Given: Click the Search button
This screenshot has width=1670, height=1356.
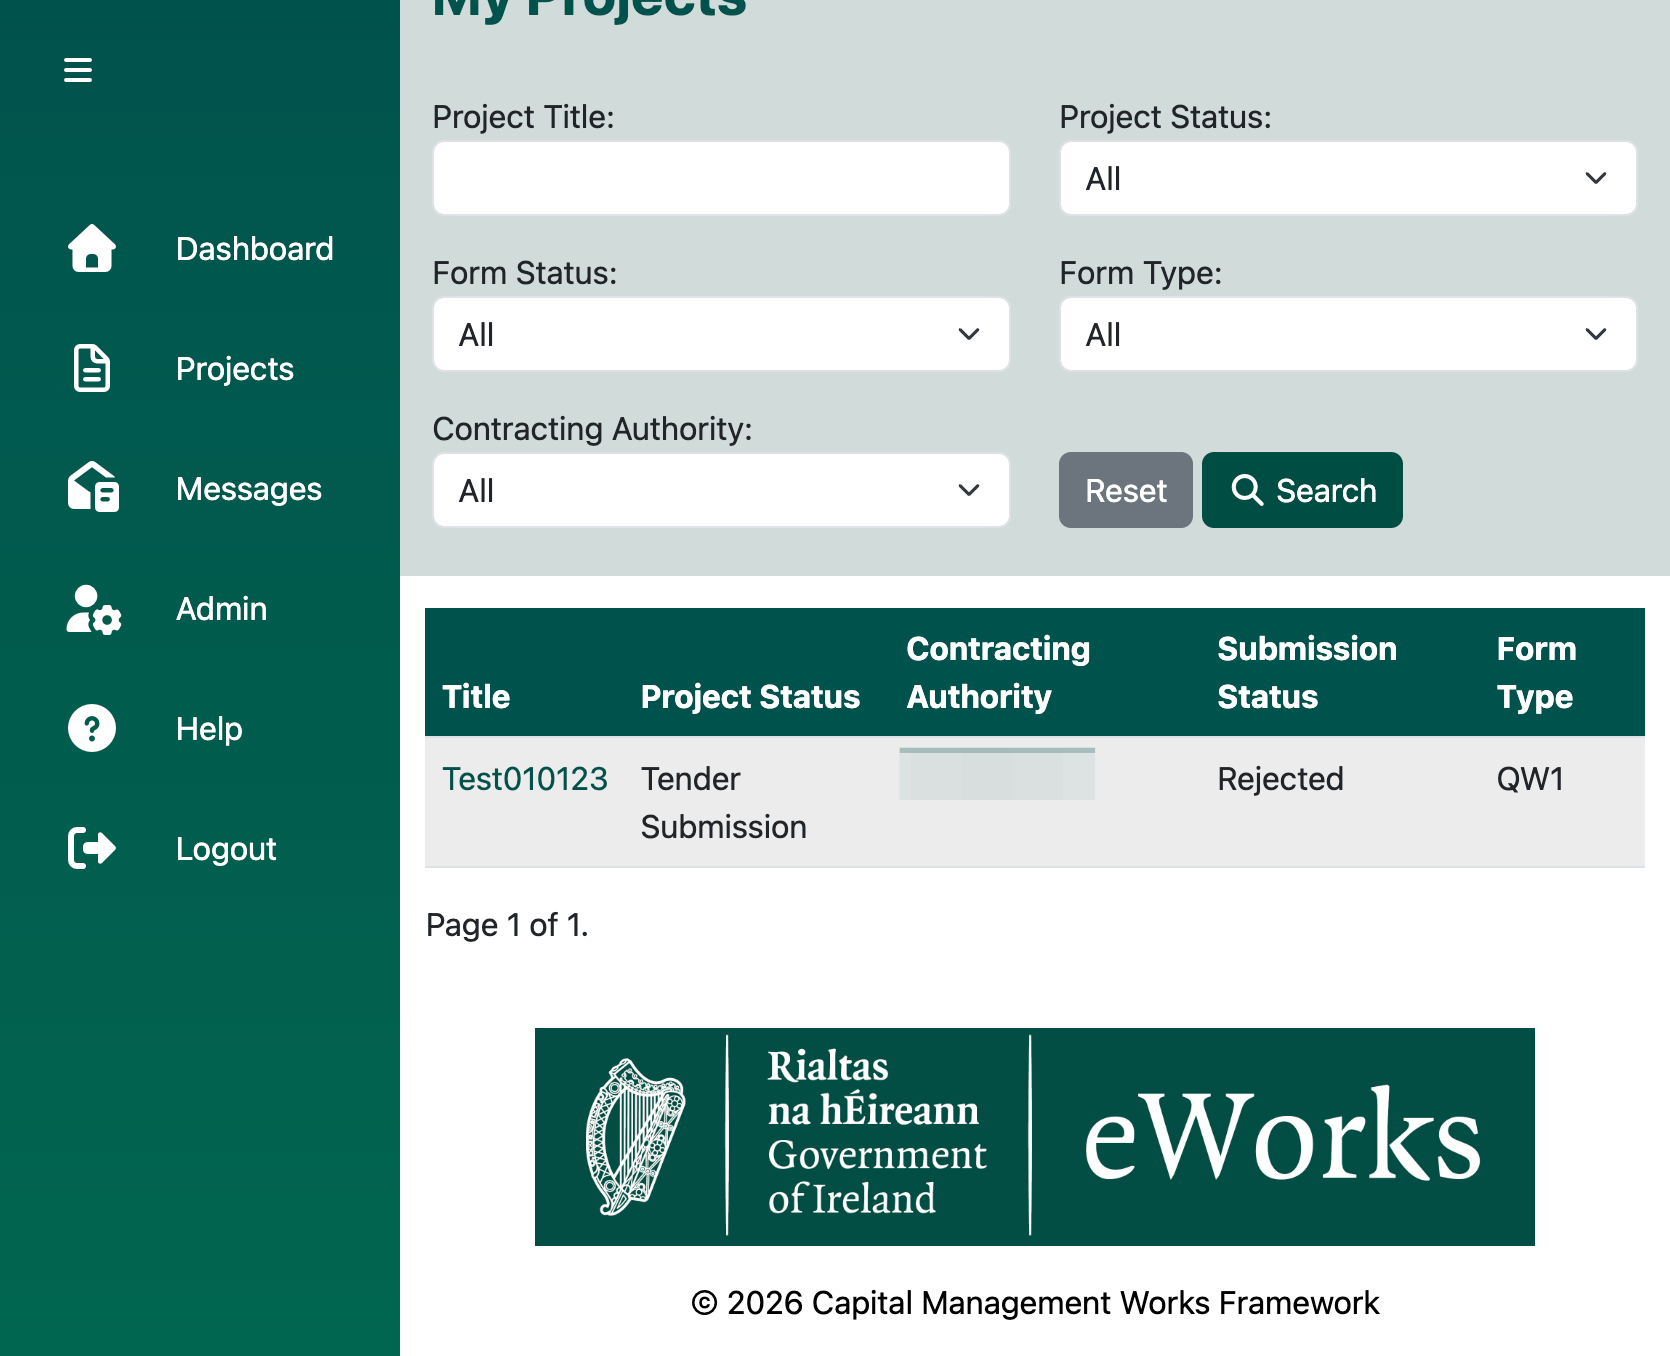Looking at the screenshot, I should 1302,490.
